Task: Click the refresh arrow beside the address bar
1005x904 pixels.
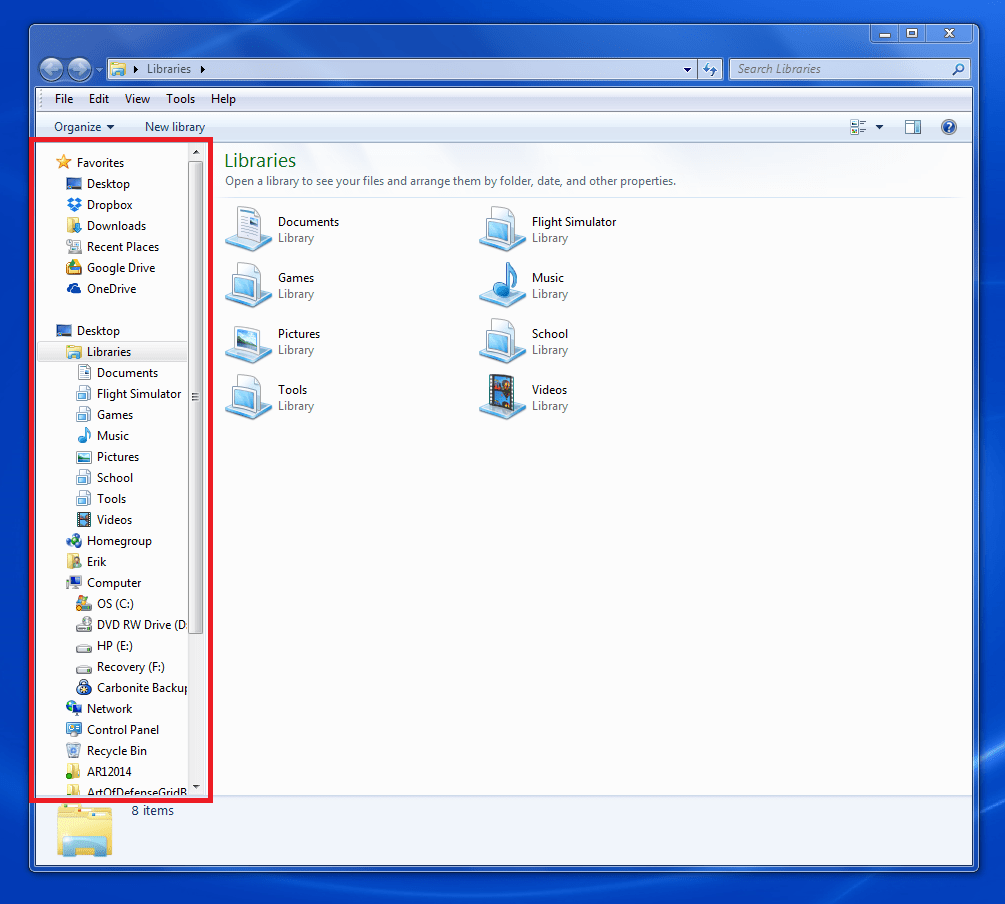Action: tap(710, 69)
